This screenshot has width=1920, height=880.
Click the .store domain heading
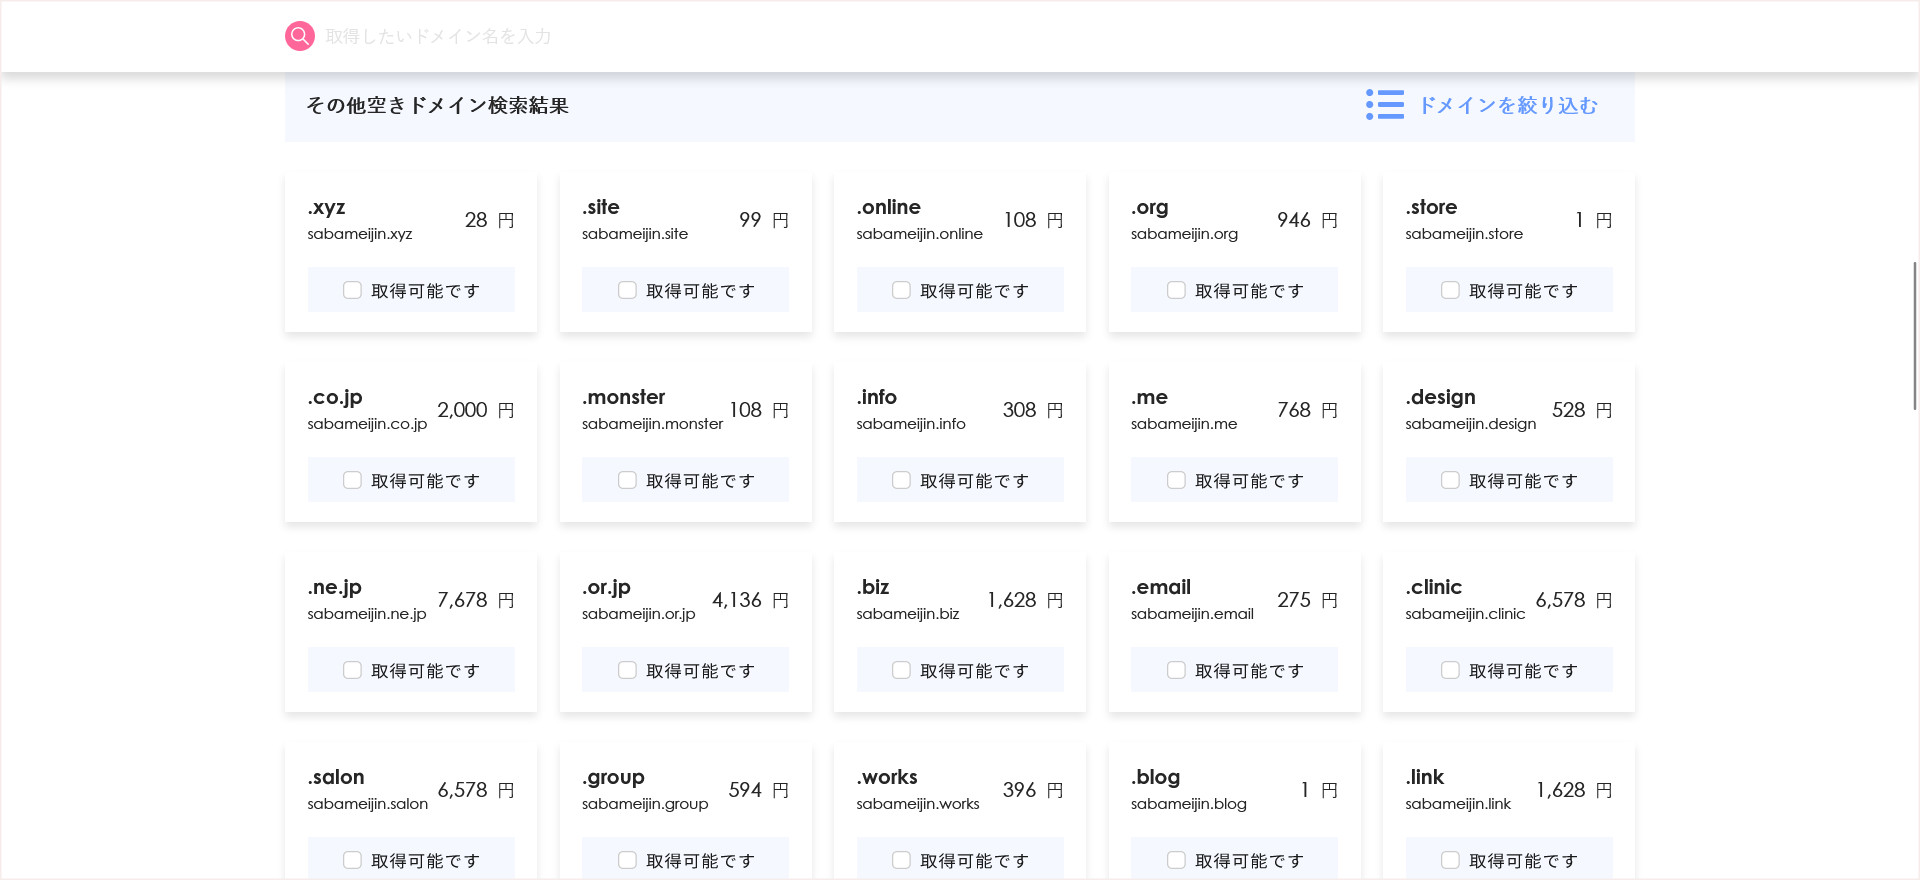tap(1431, 207)
